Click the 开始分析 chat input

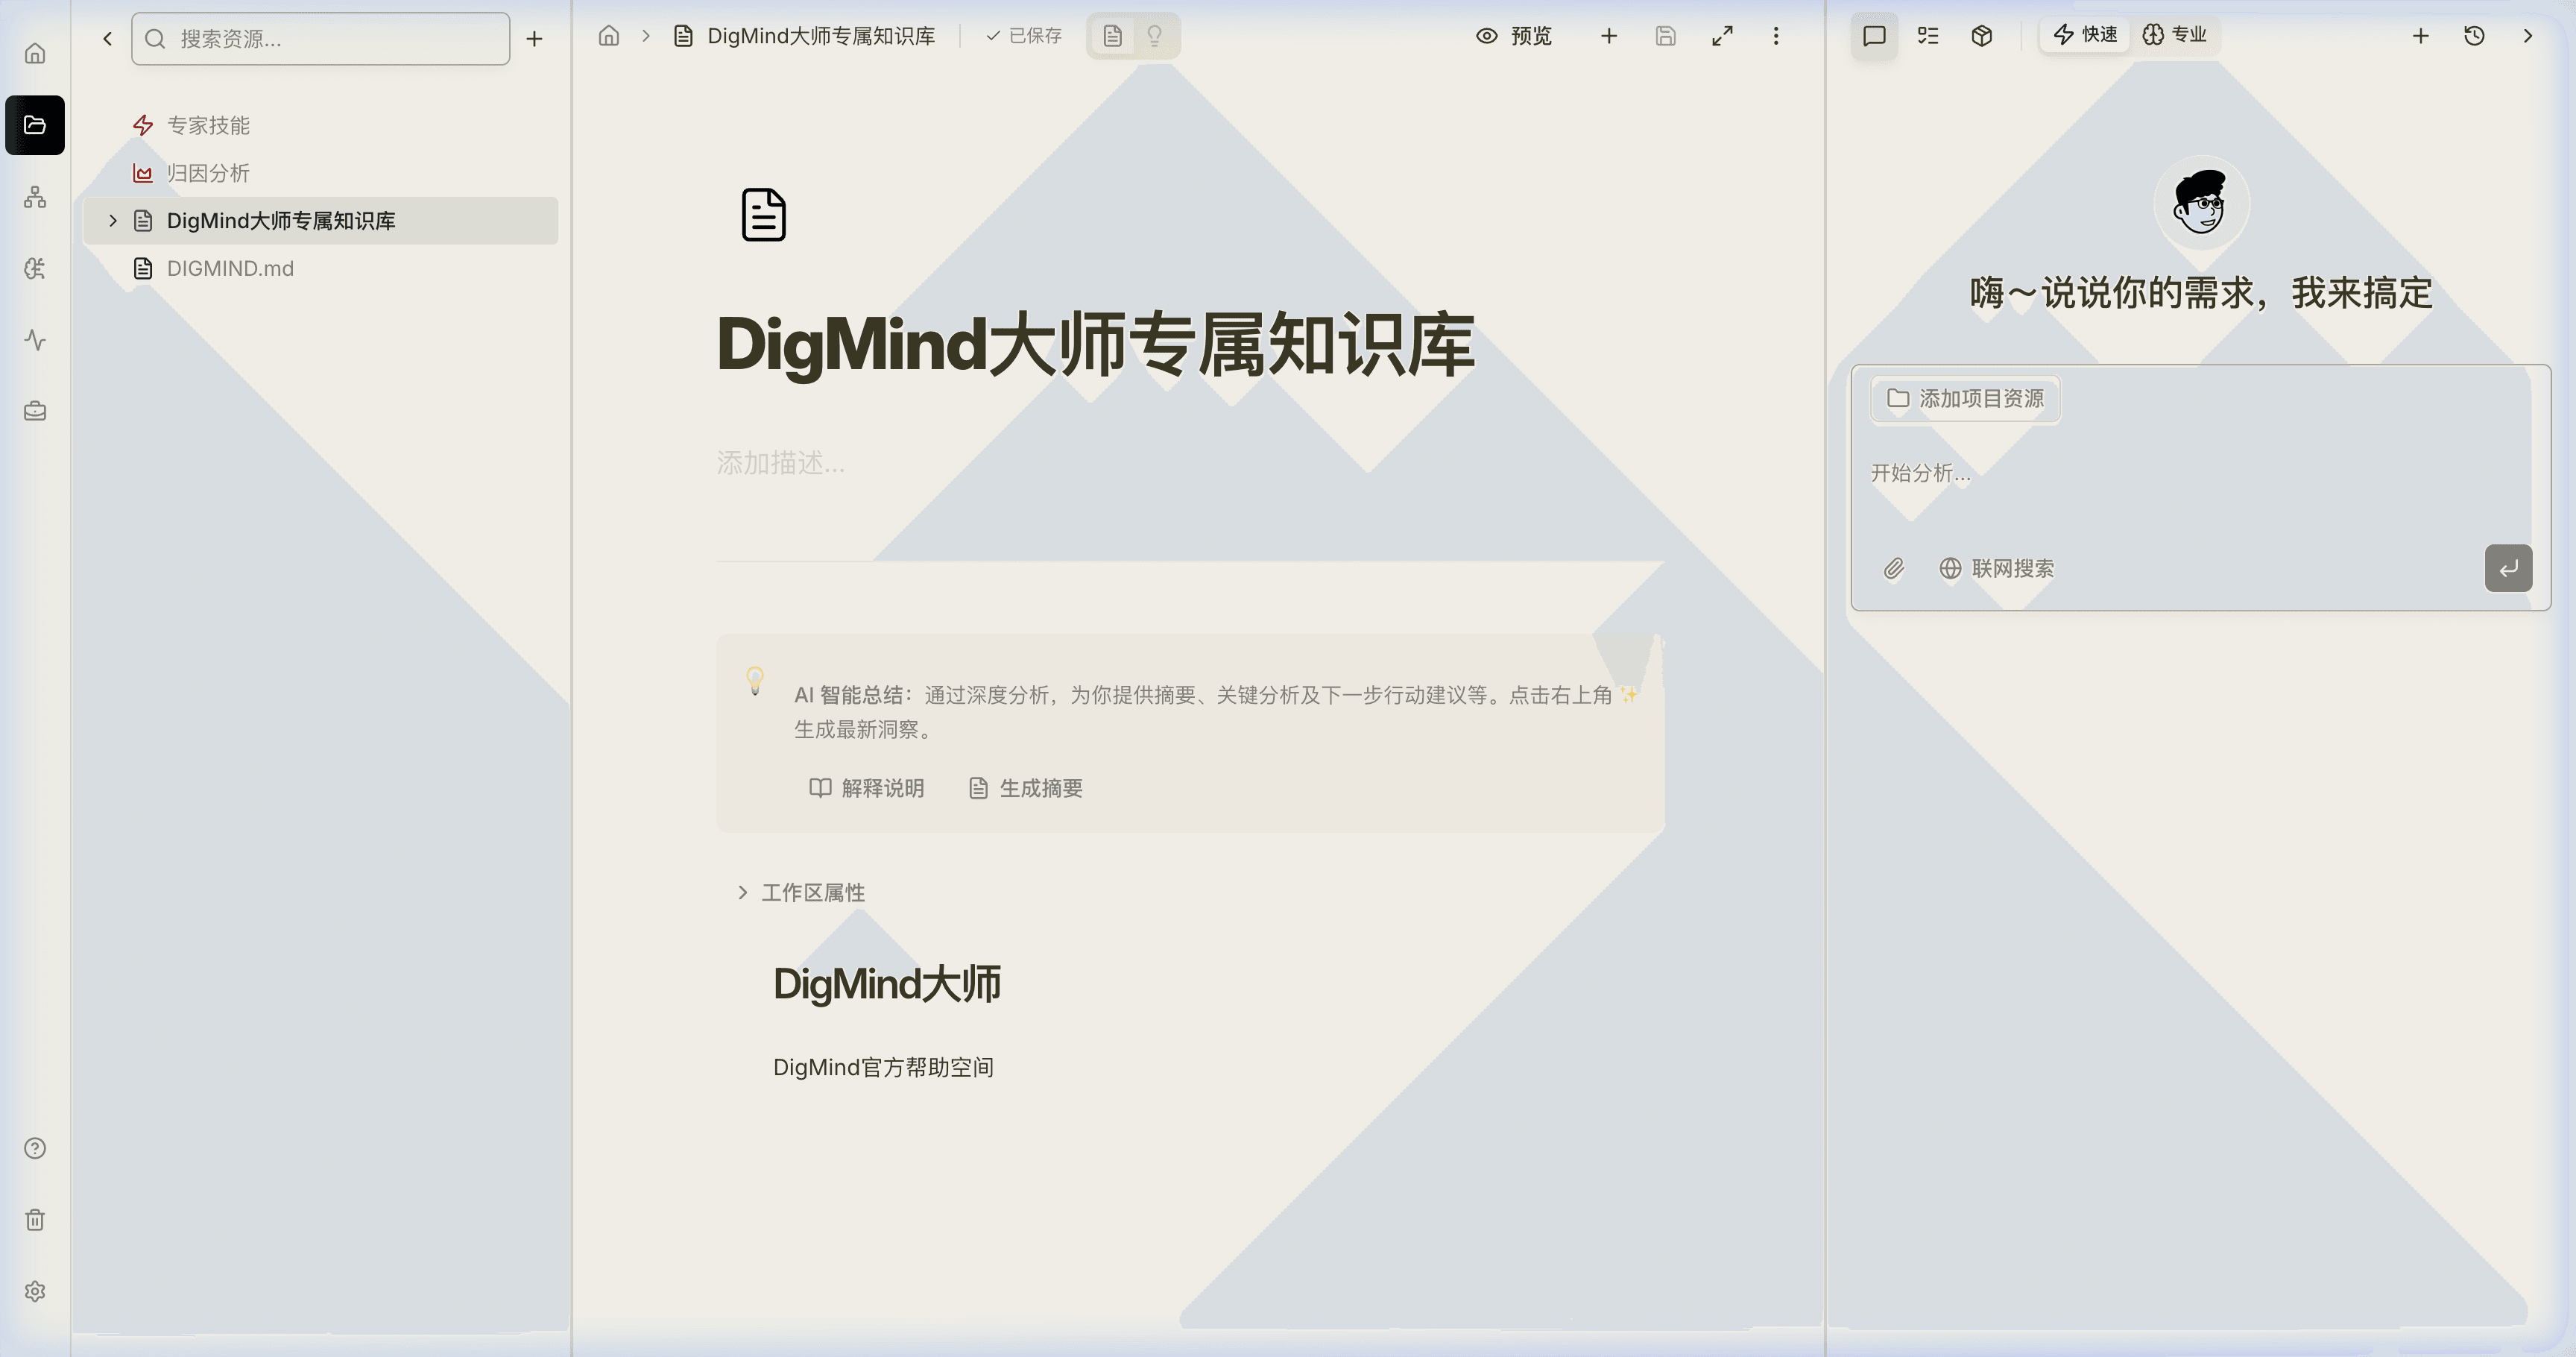click(x=2200, y=473)
